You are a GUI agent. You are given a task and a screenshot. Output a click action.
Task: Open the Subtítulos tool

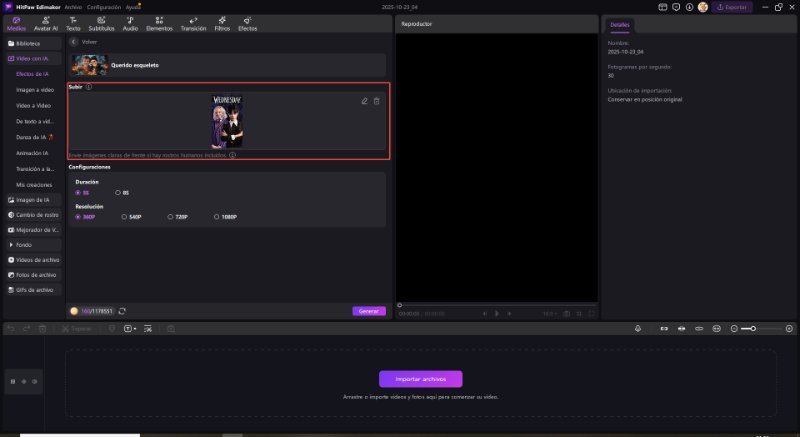[x=101, y=24]
